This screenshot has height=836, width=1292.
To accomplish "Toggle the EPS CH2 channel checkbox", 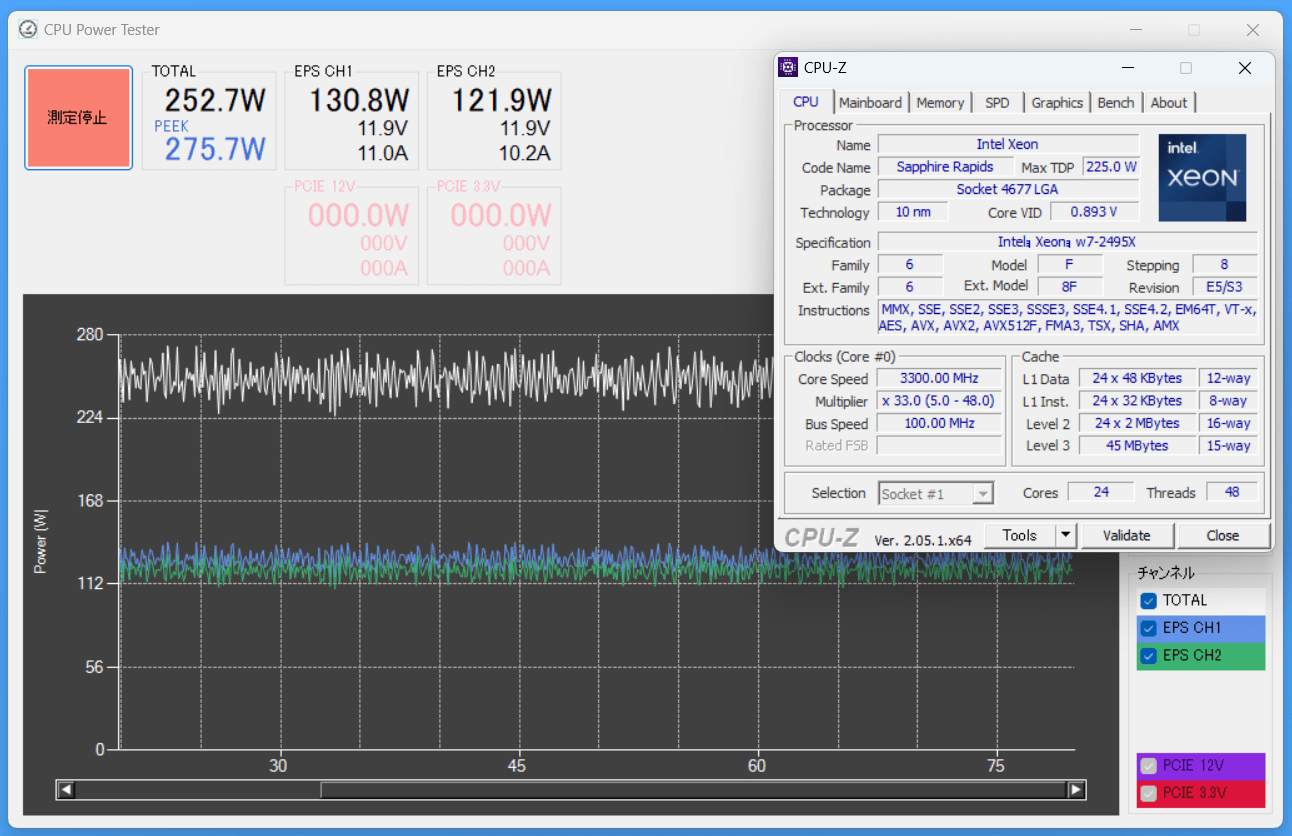I will (1148, 656).
